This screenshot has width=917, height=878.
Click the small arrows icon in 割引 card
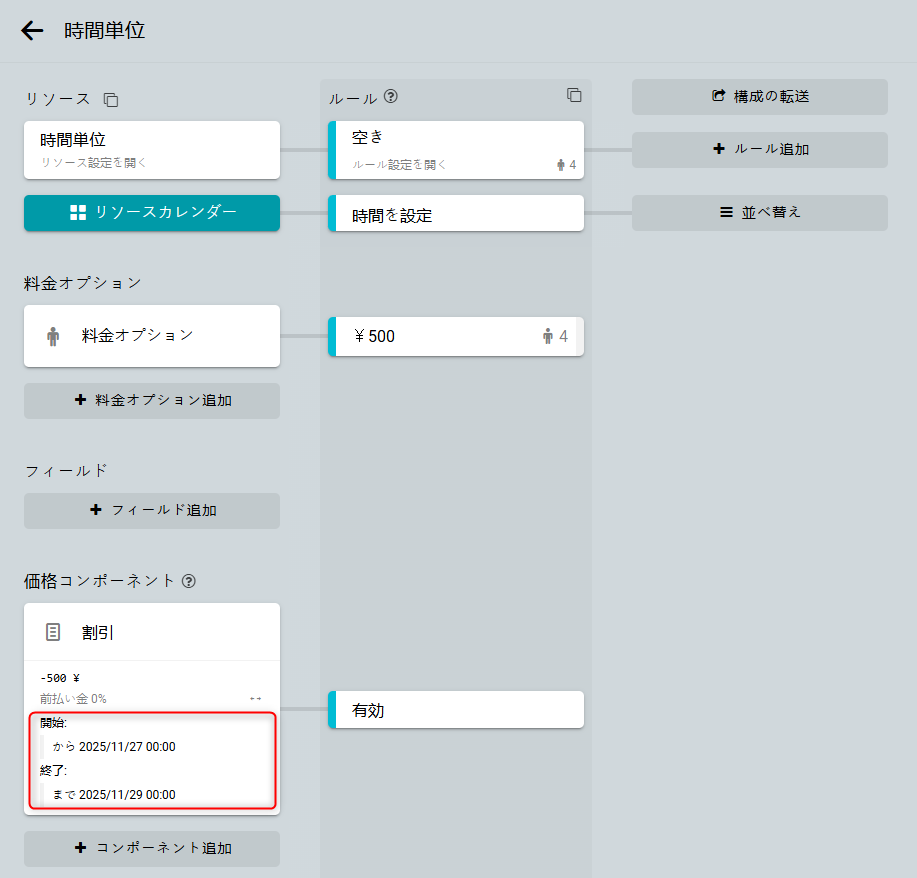[x=255, y=698]
